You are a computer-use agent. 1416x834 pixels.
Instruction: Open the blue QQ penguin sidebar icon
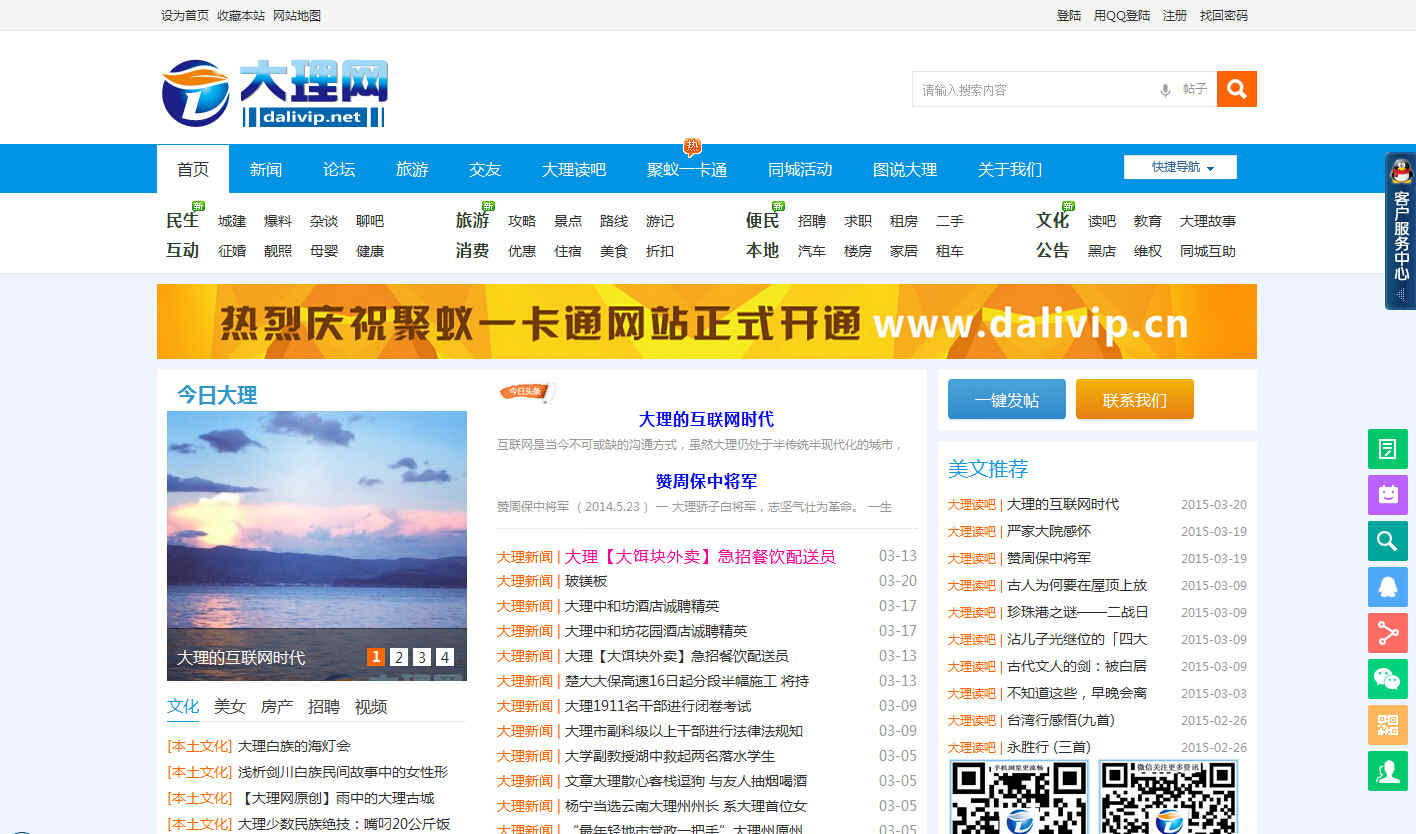pyautogui.click(x=1387, y=587)
